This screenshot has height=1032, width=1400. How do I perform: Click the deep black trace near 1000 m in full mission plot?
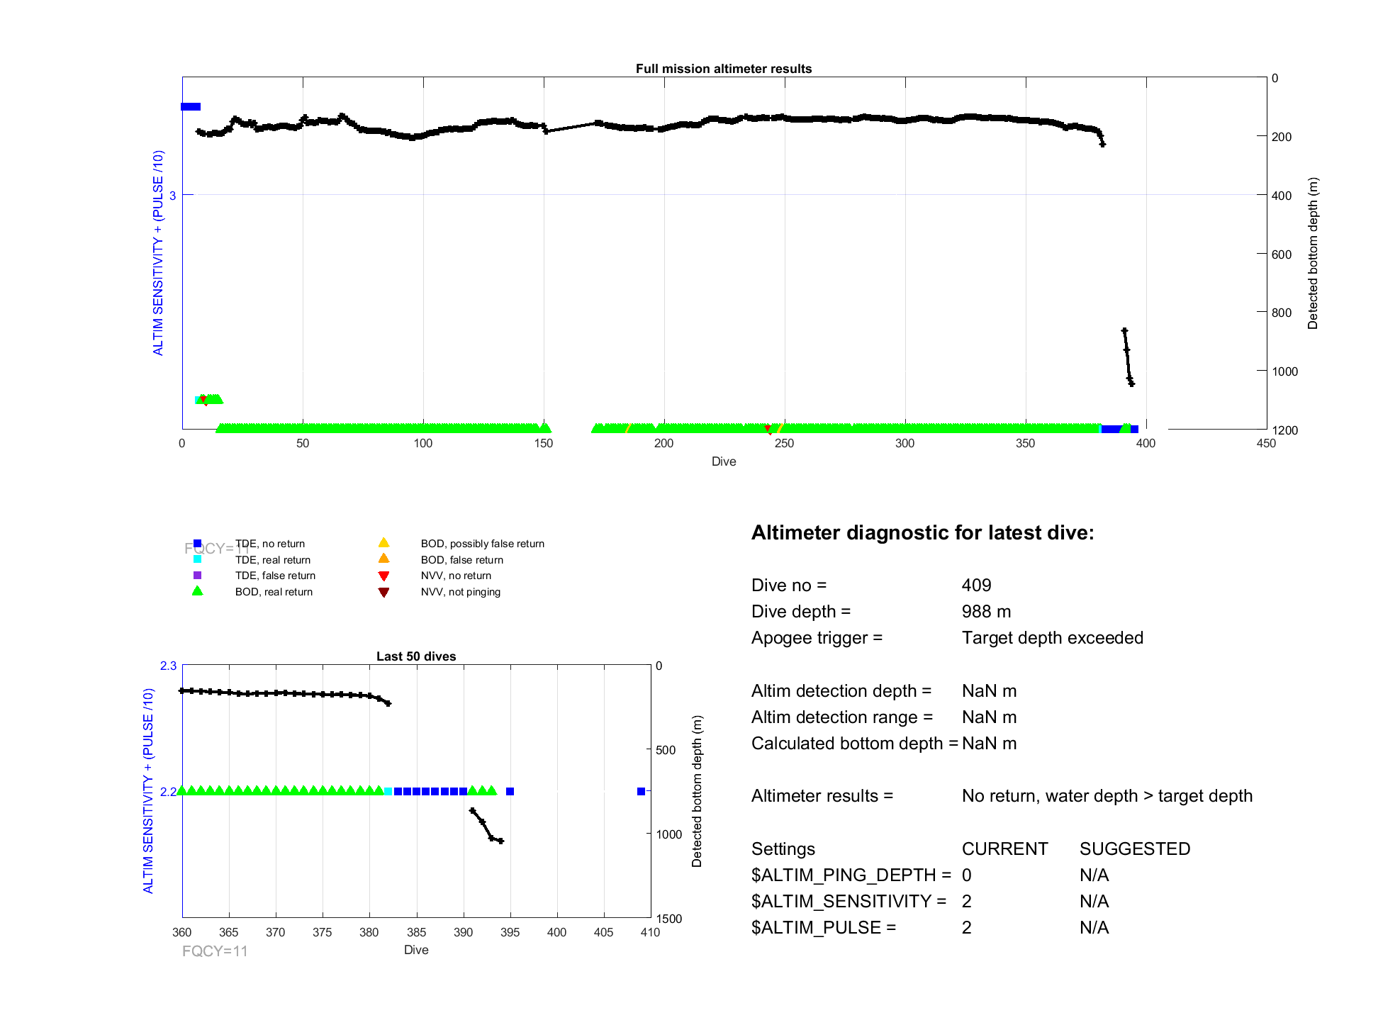[1128, 357]
